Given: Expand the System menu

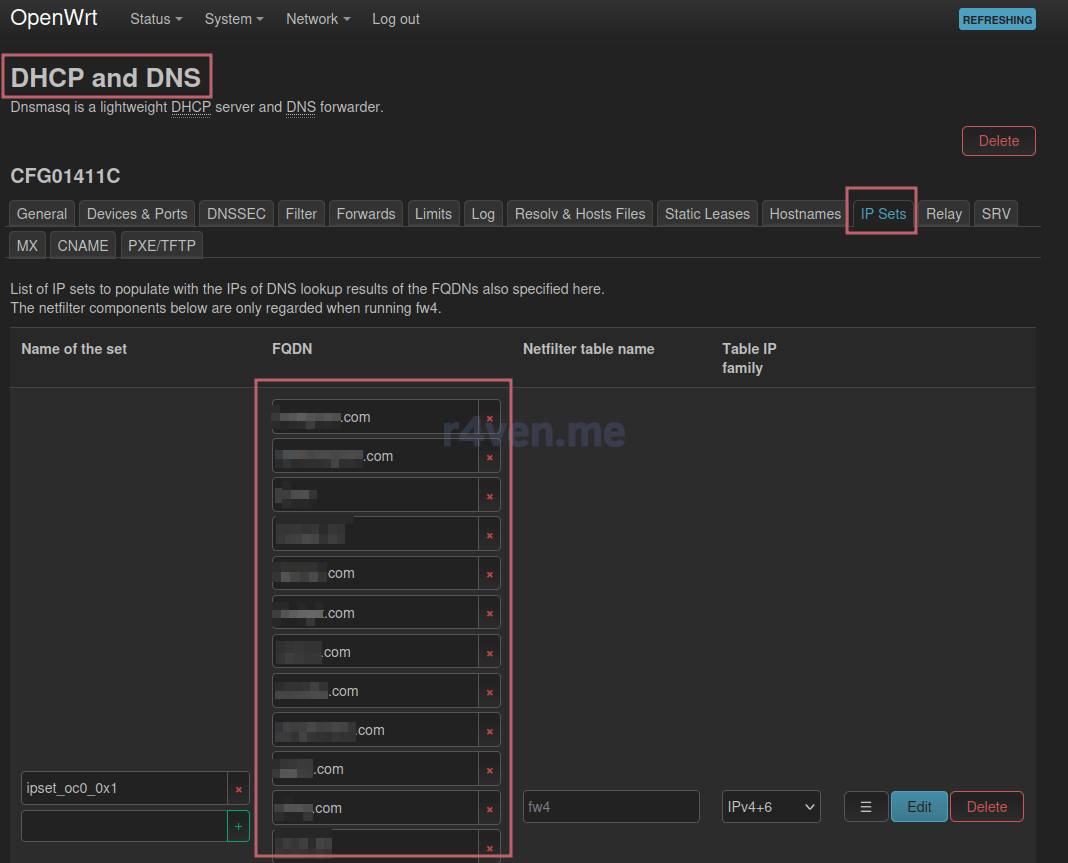Looking at the screenshot, I should click(234, 19).
